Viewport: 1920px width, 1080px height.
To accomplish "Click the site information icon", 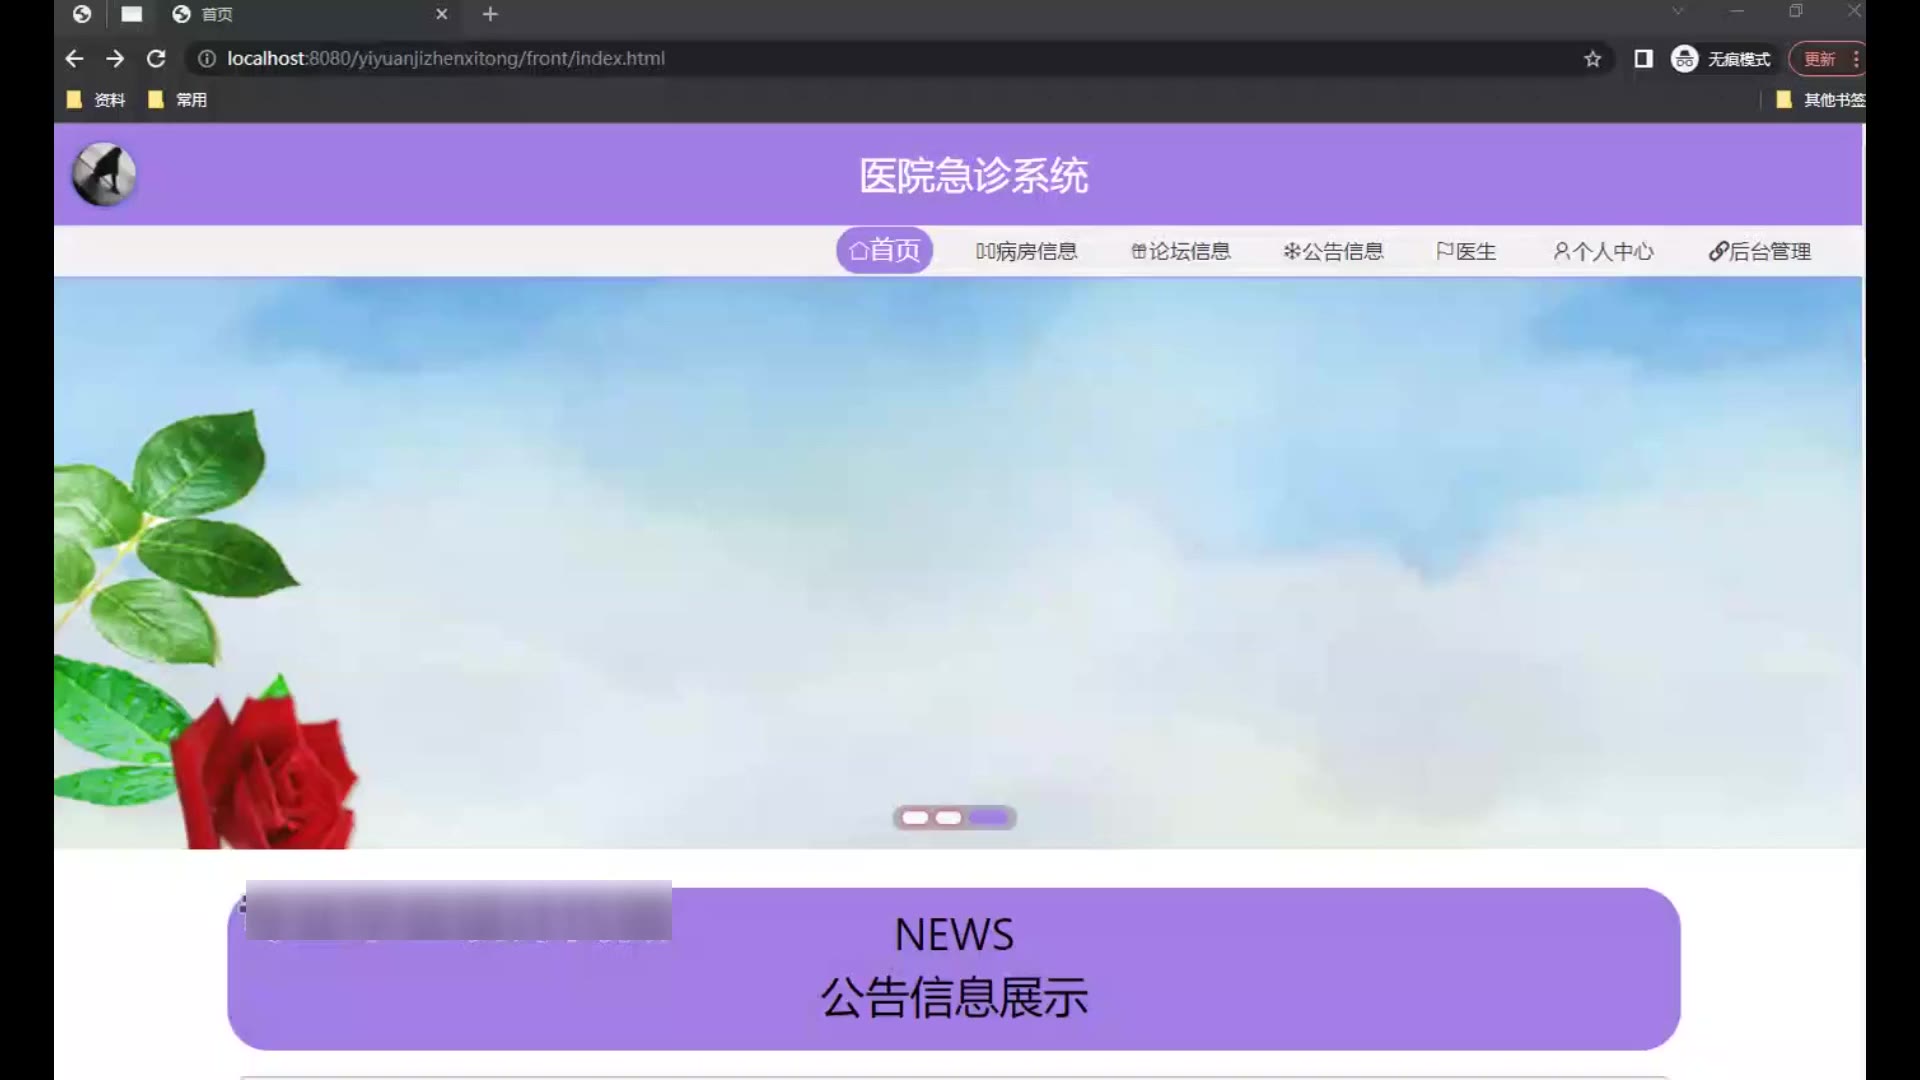I will pos(207,59).
